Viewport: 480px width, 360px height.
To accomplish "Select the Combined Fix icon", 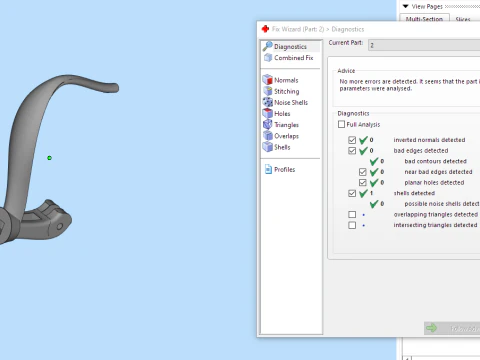I will pos(268,58).
